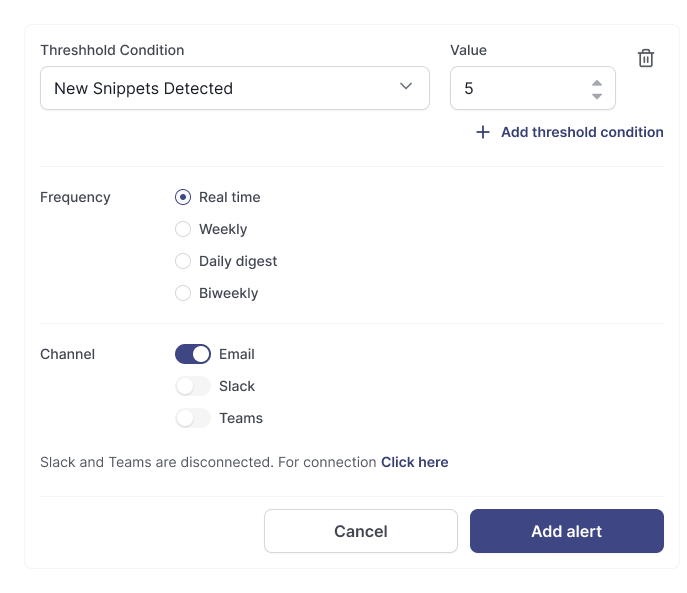This screenshot has width=687, height=593.
Task: Select the Real time radio button
Action: pos(183,197)
